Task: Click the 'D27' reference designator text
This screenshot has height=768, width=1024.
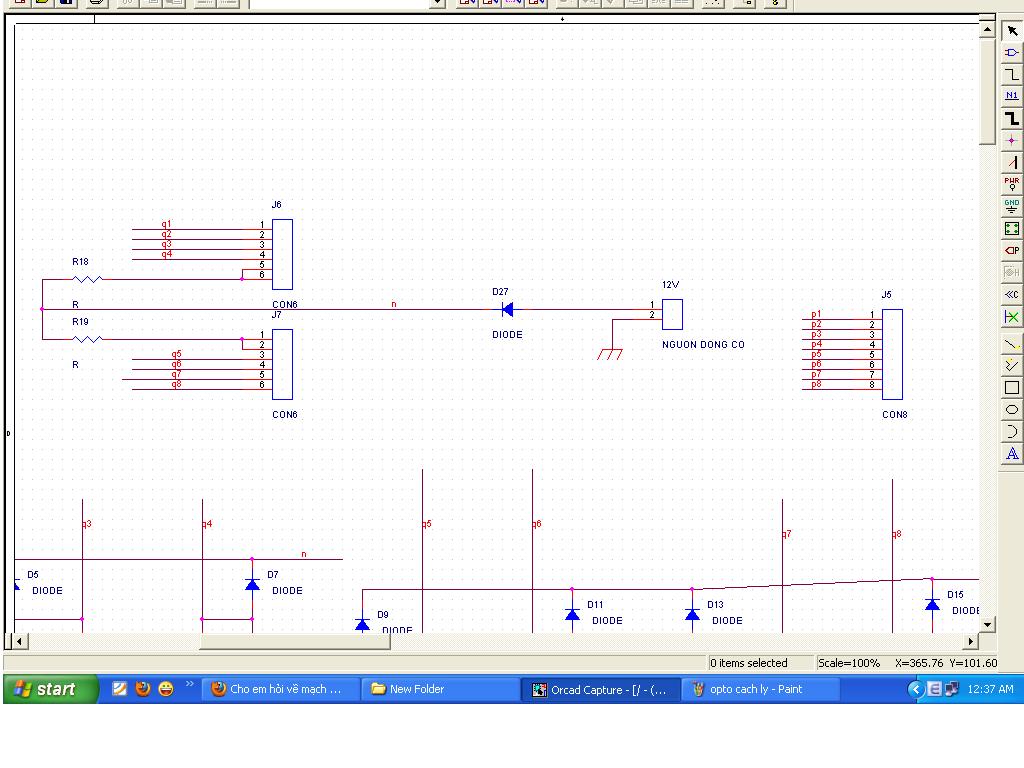Action: (500, 291)
